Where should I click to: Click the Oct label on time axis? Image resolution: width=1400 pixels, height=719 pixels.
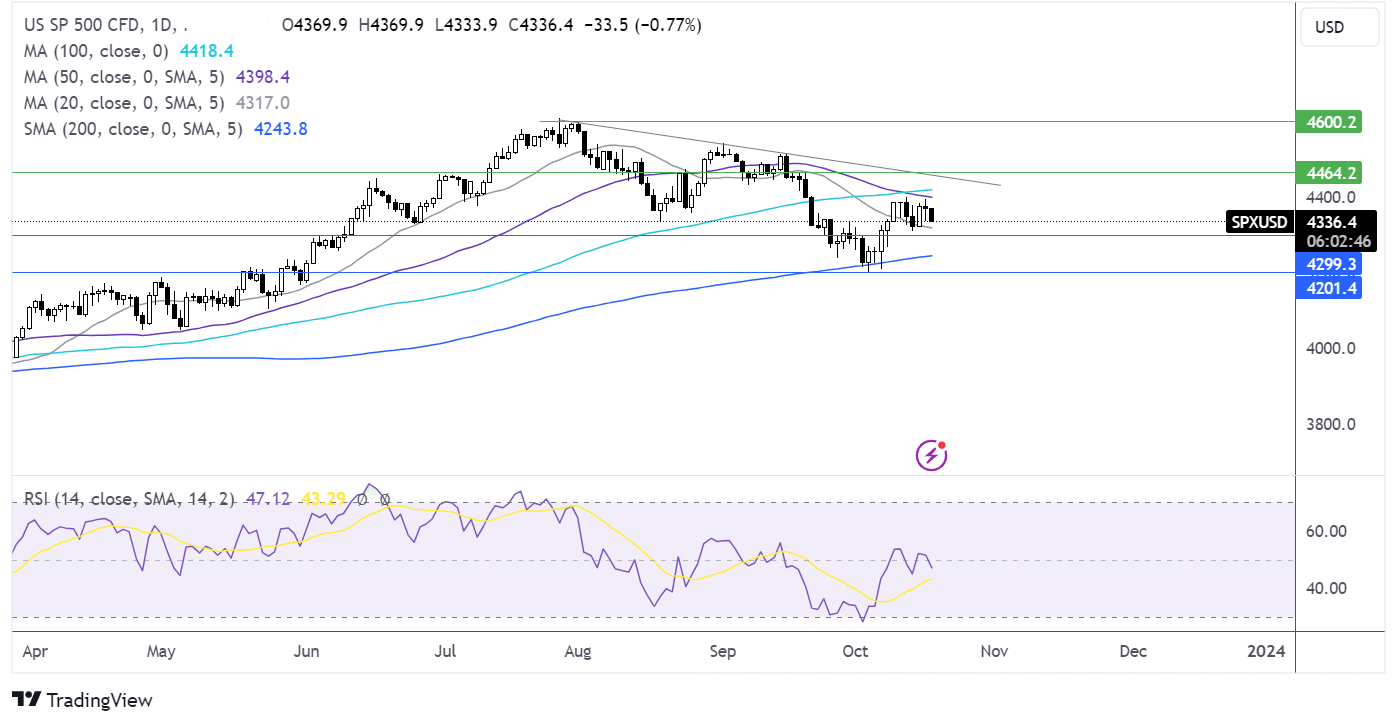[856, 651]
